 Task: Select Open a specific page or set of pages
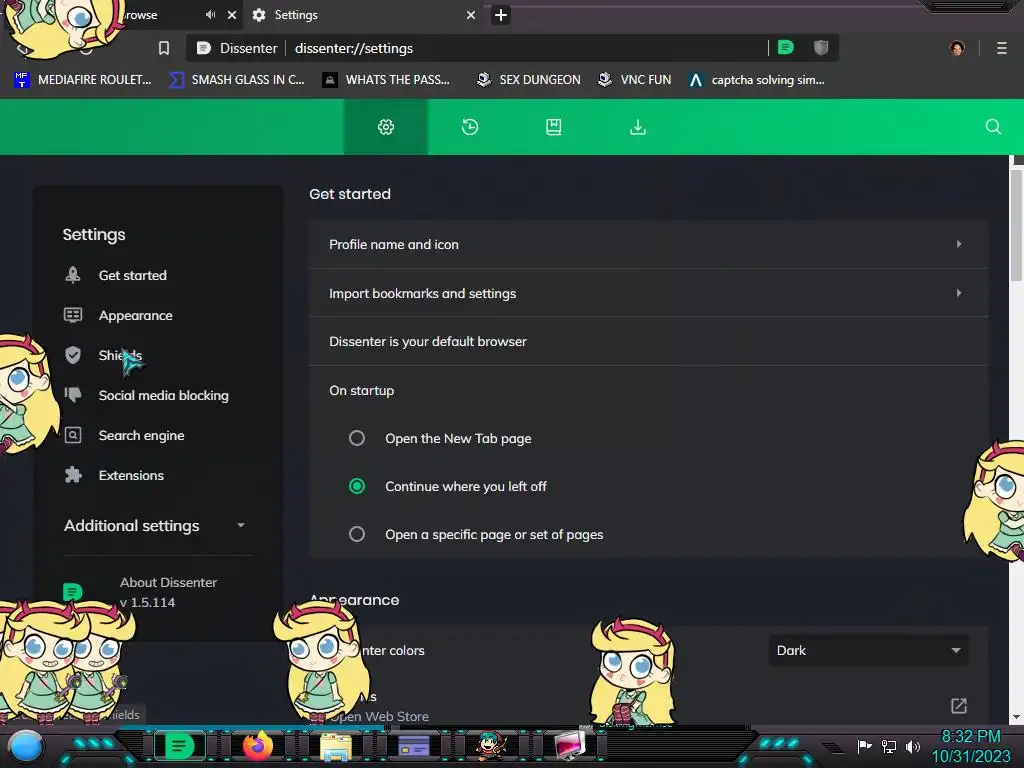tap(357, 534)
